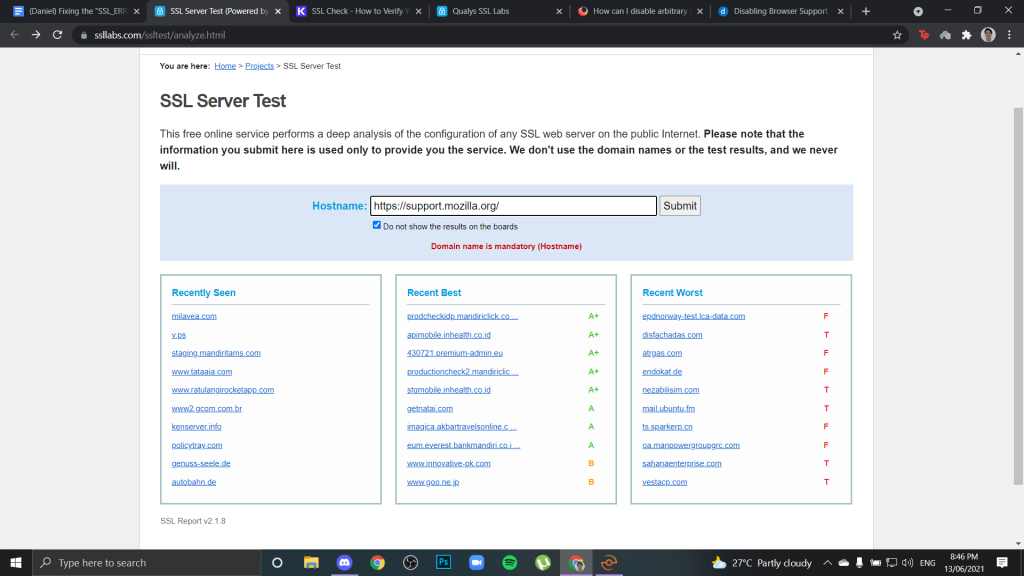Open autobahn.de recently seen link

[x=194, y=482]
